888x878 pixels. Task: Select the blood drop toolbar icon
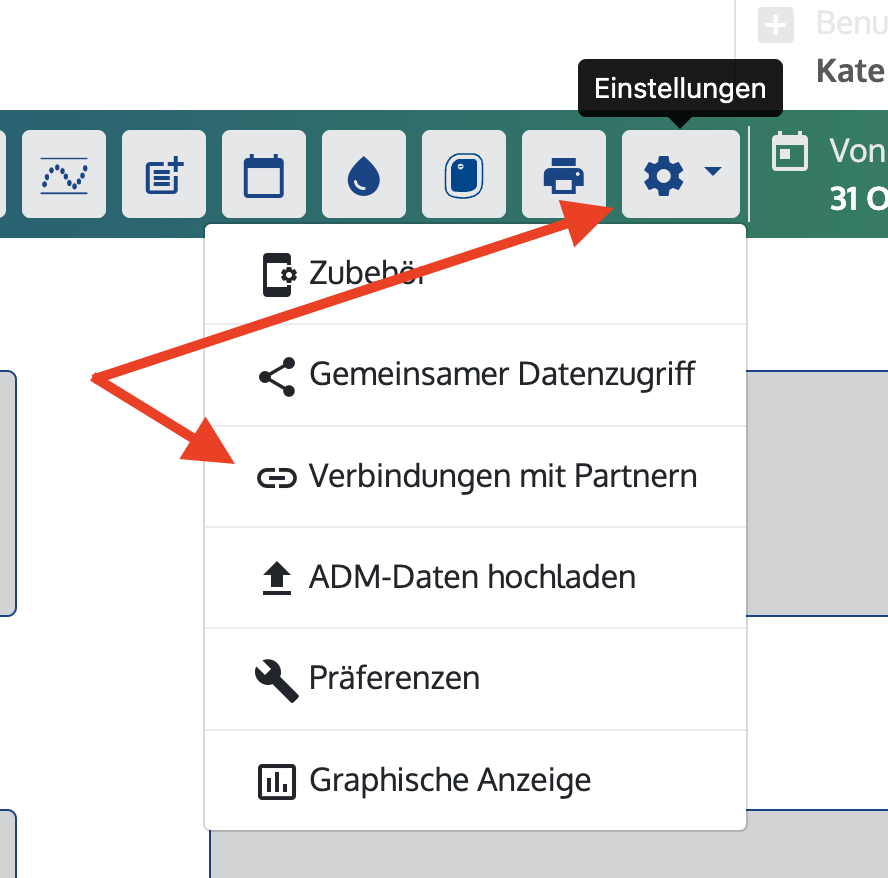[364, 174]
